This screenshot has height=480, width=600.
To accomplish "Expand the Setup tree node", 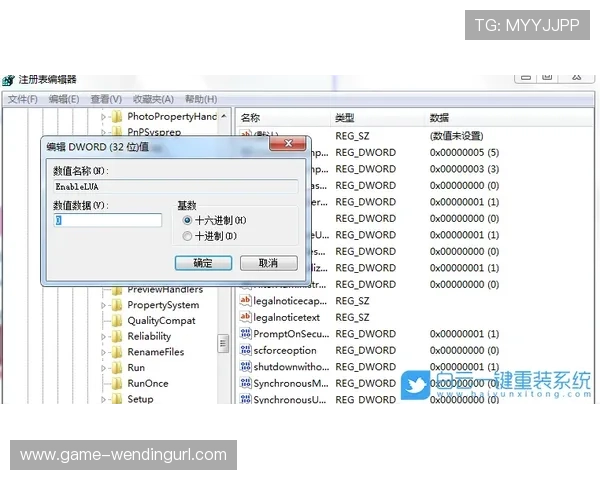I will [103, 400].
